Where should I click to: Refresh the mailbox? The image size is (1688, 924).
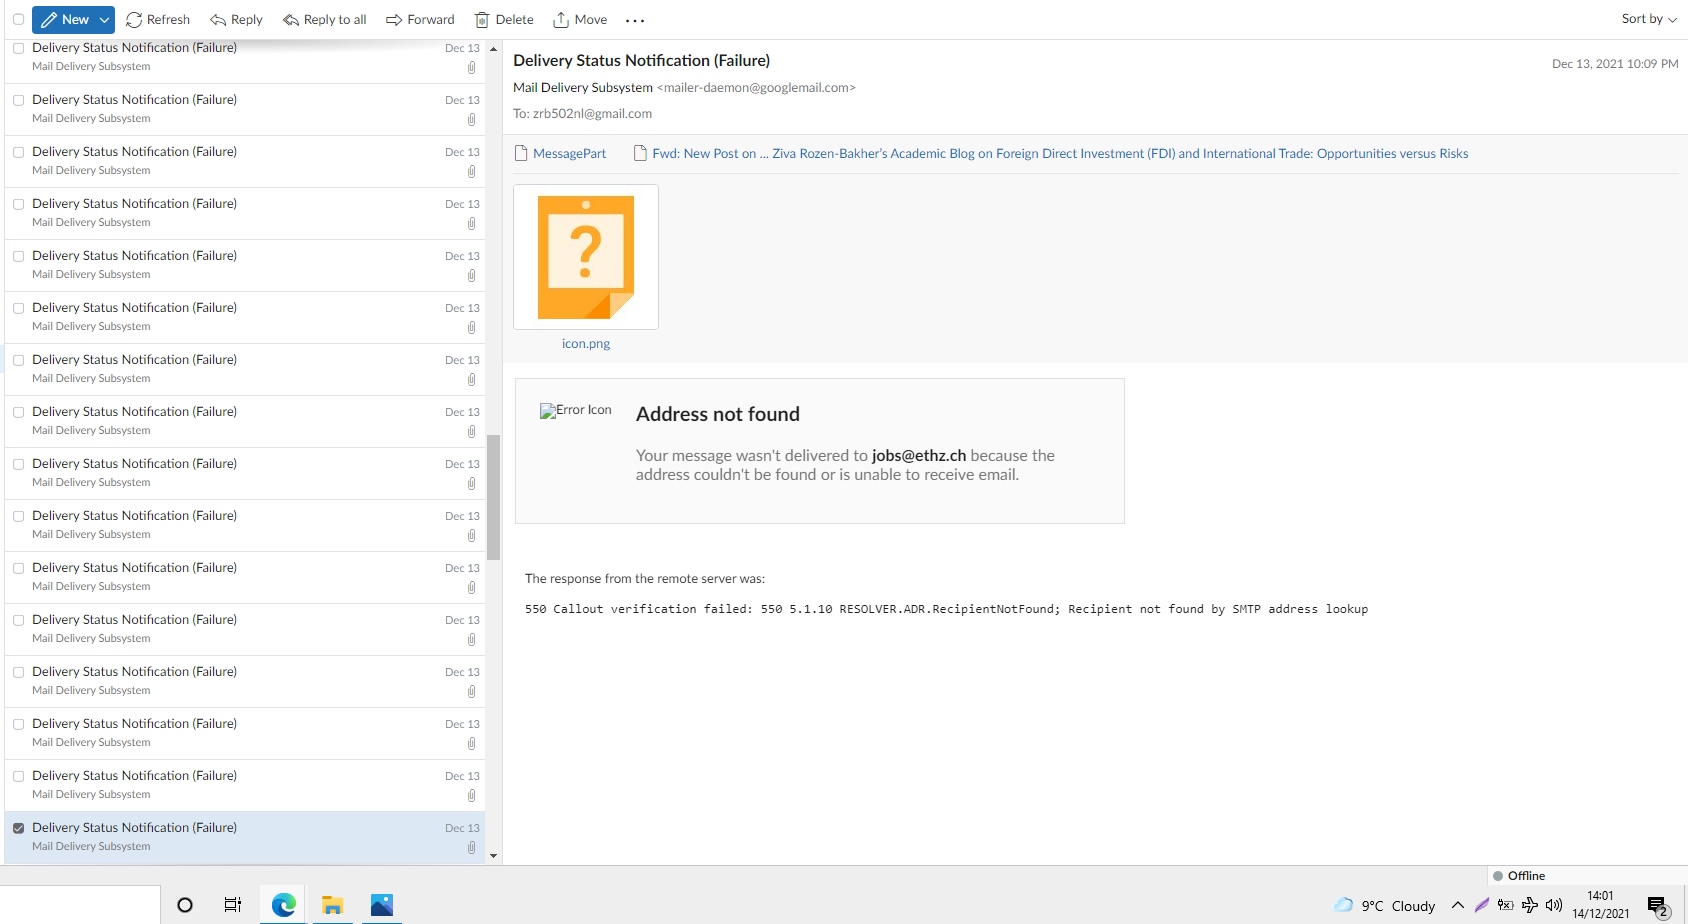pyautogui.click(x=158, y=20)
